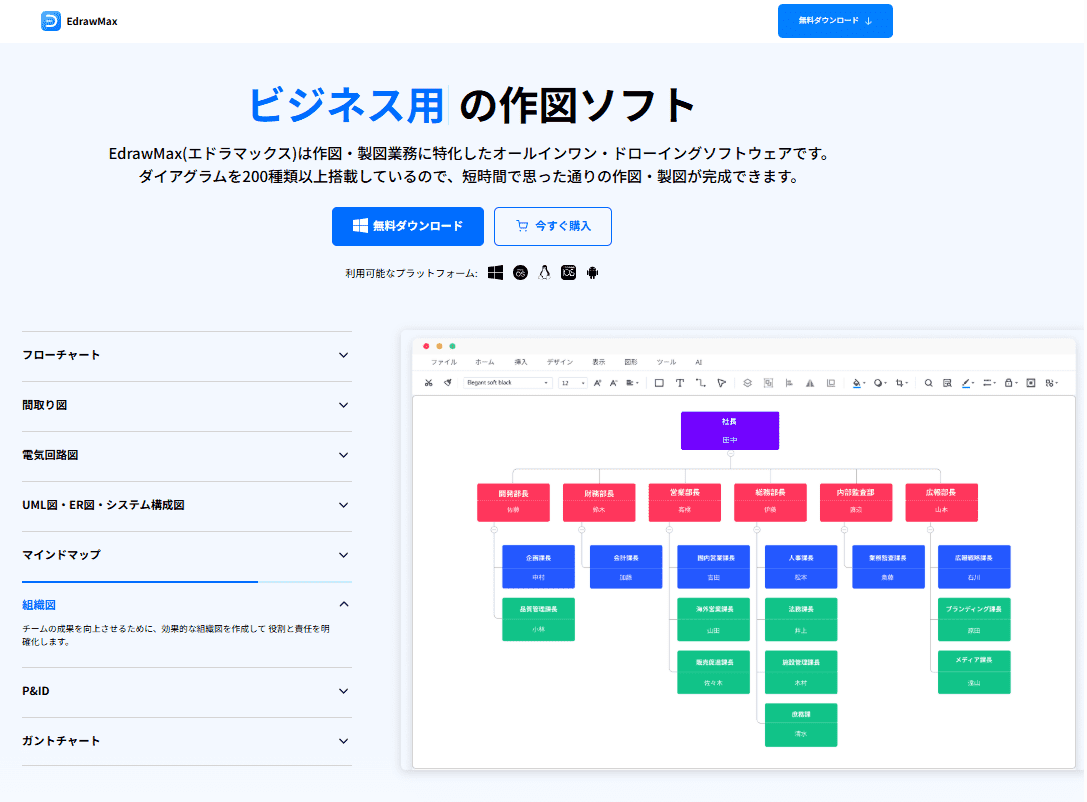Expand the フローチャート section

[186, 355]
